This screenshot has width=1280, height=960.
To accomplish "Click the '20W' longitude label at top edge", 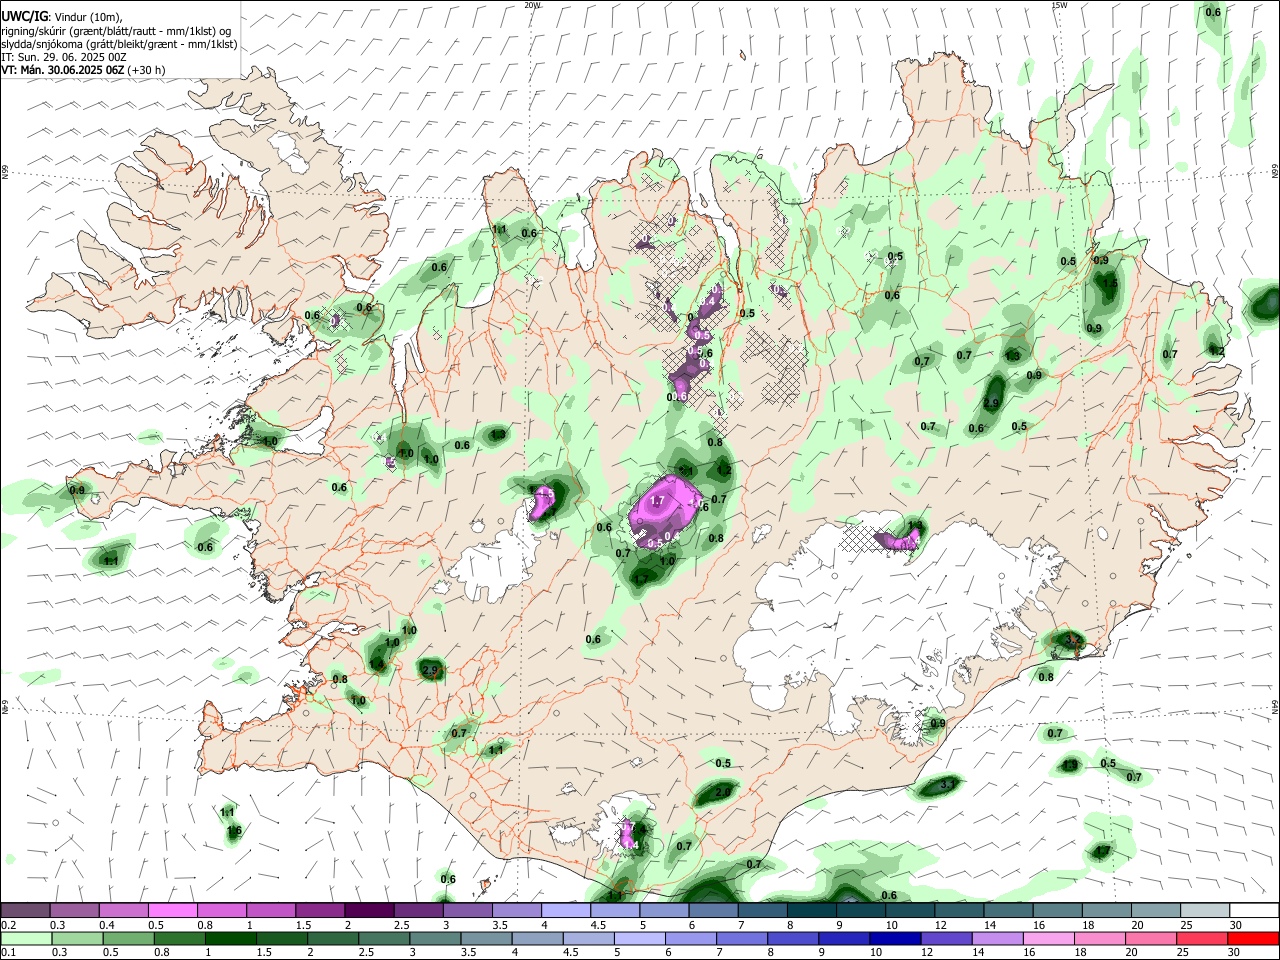I will (532, 5).
